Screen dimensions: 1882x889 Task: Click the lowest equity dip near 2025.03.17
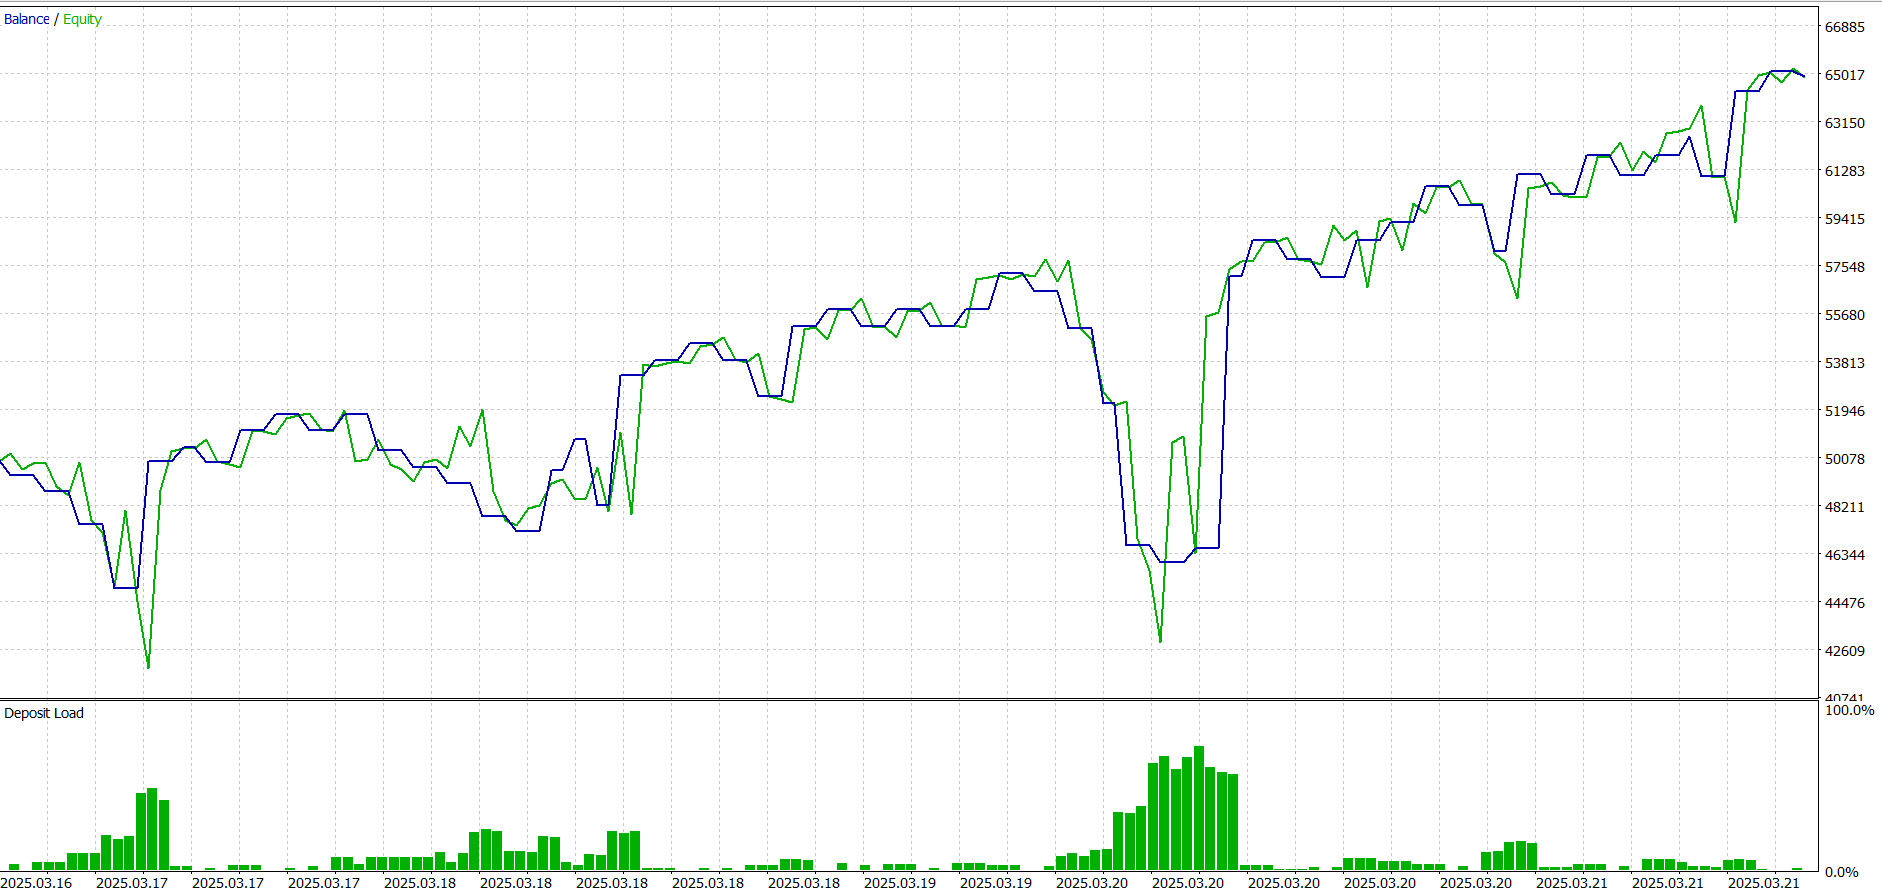pos(148,666)
